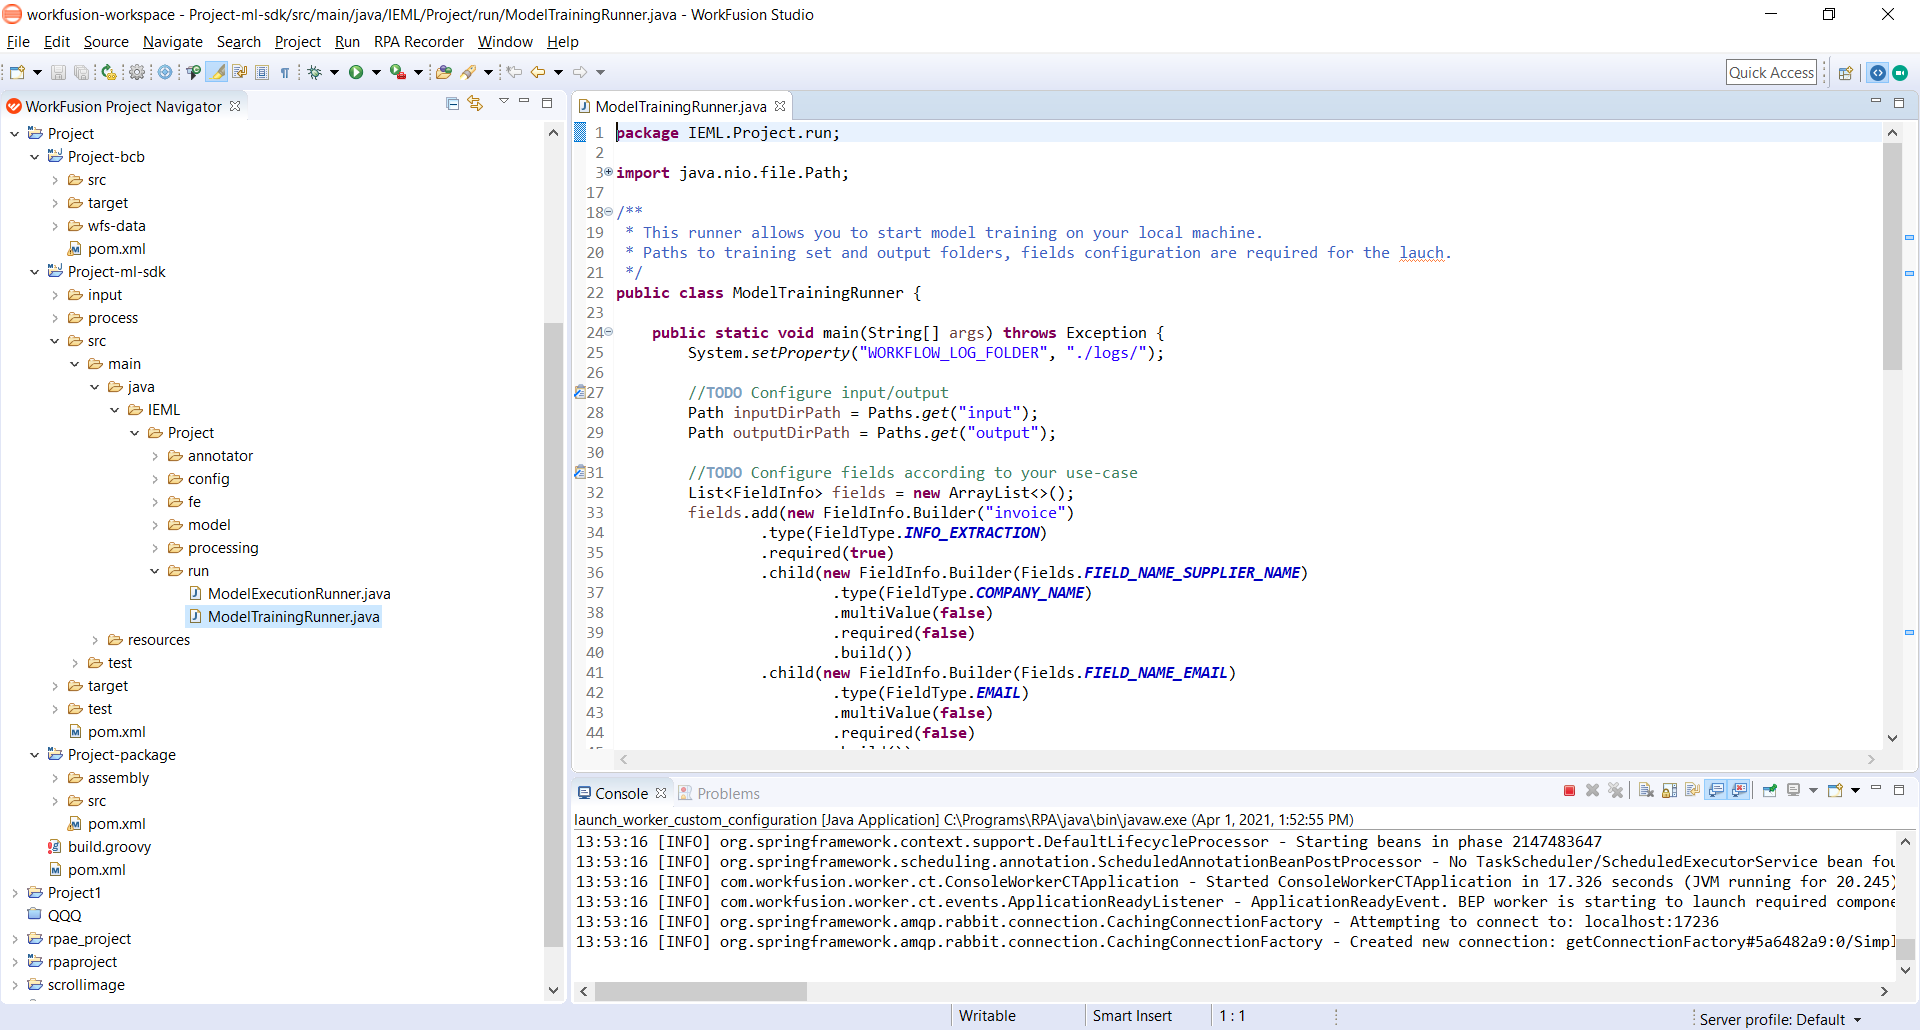Minimize the Project Navigator panel
Viewport: 1920px width, 1030px height.
pos(524,102)
